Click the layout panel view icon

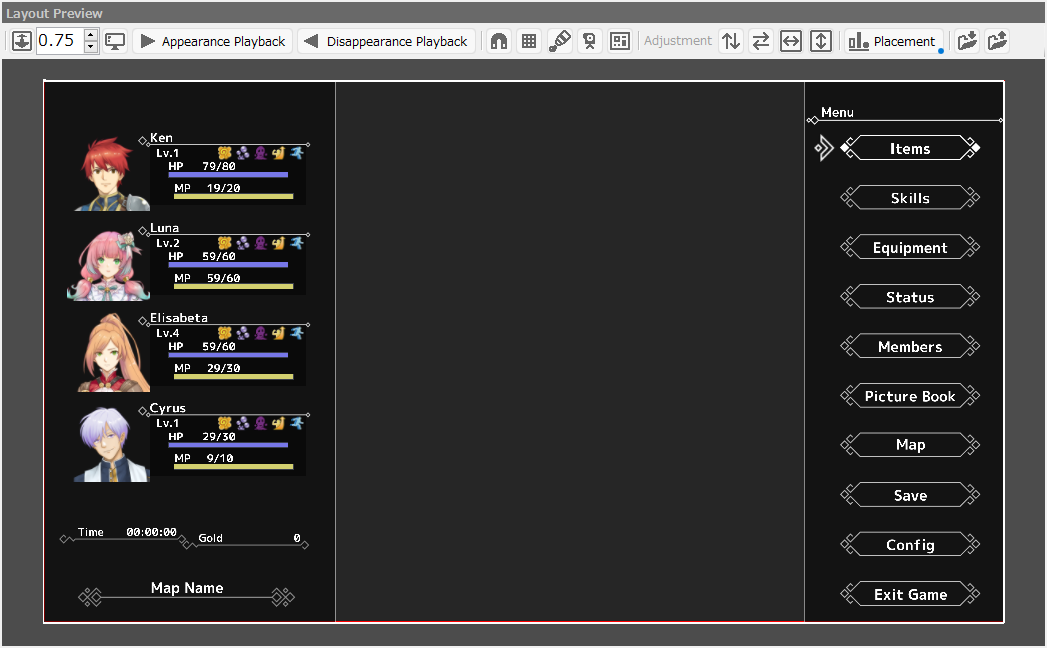point(620,41)
